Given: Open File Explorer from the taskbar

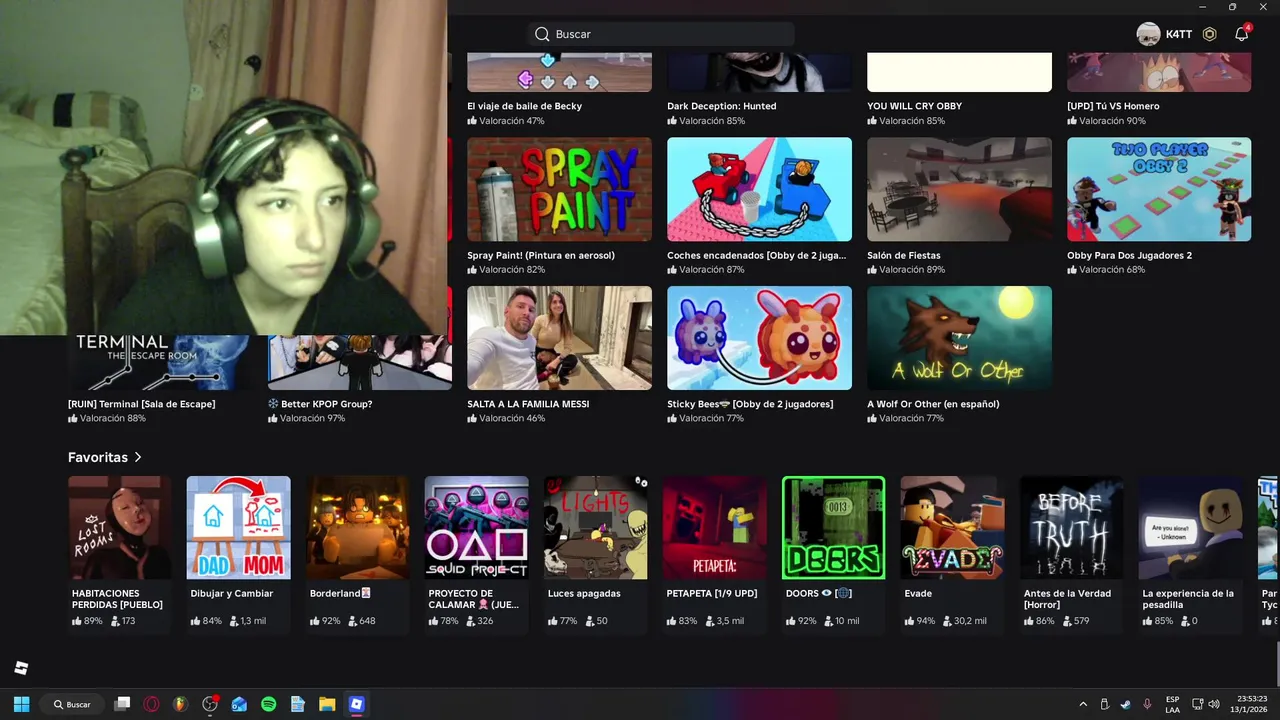Looking at the screenshot, I should click(x=327, y=704).
